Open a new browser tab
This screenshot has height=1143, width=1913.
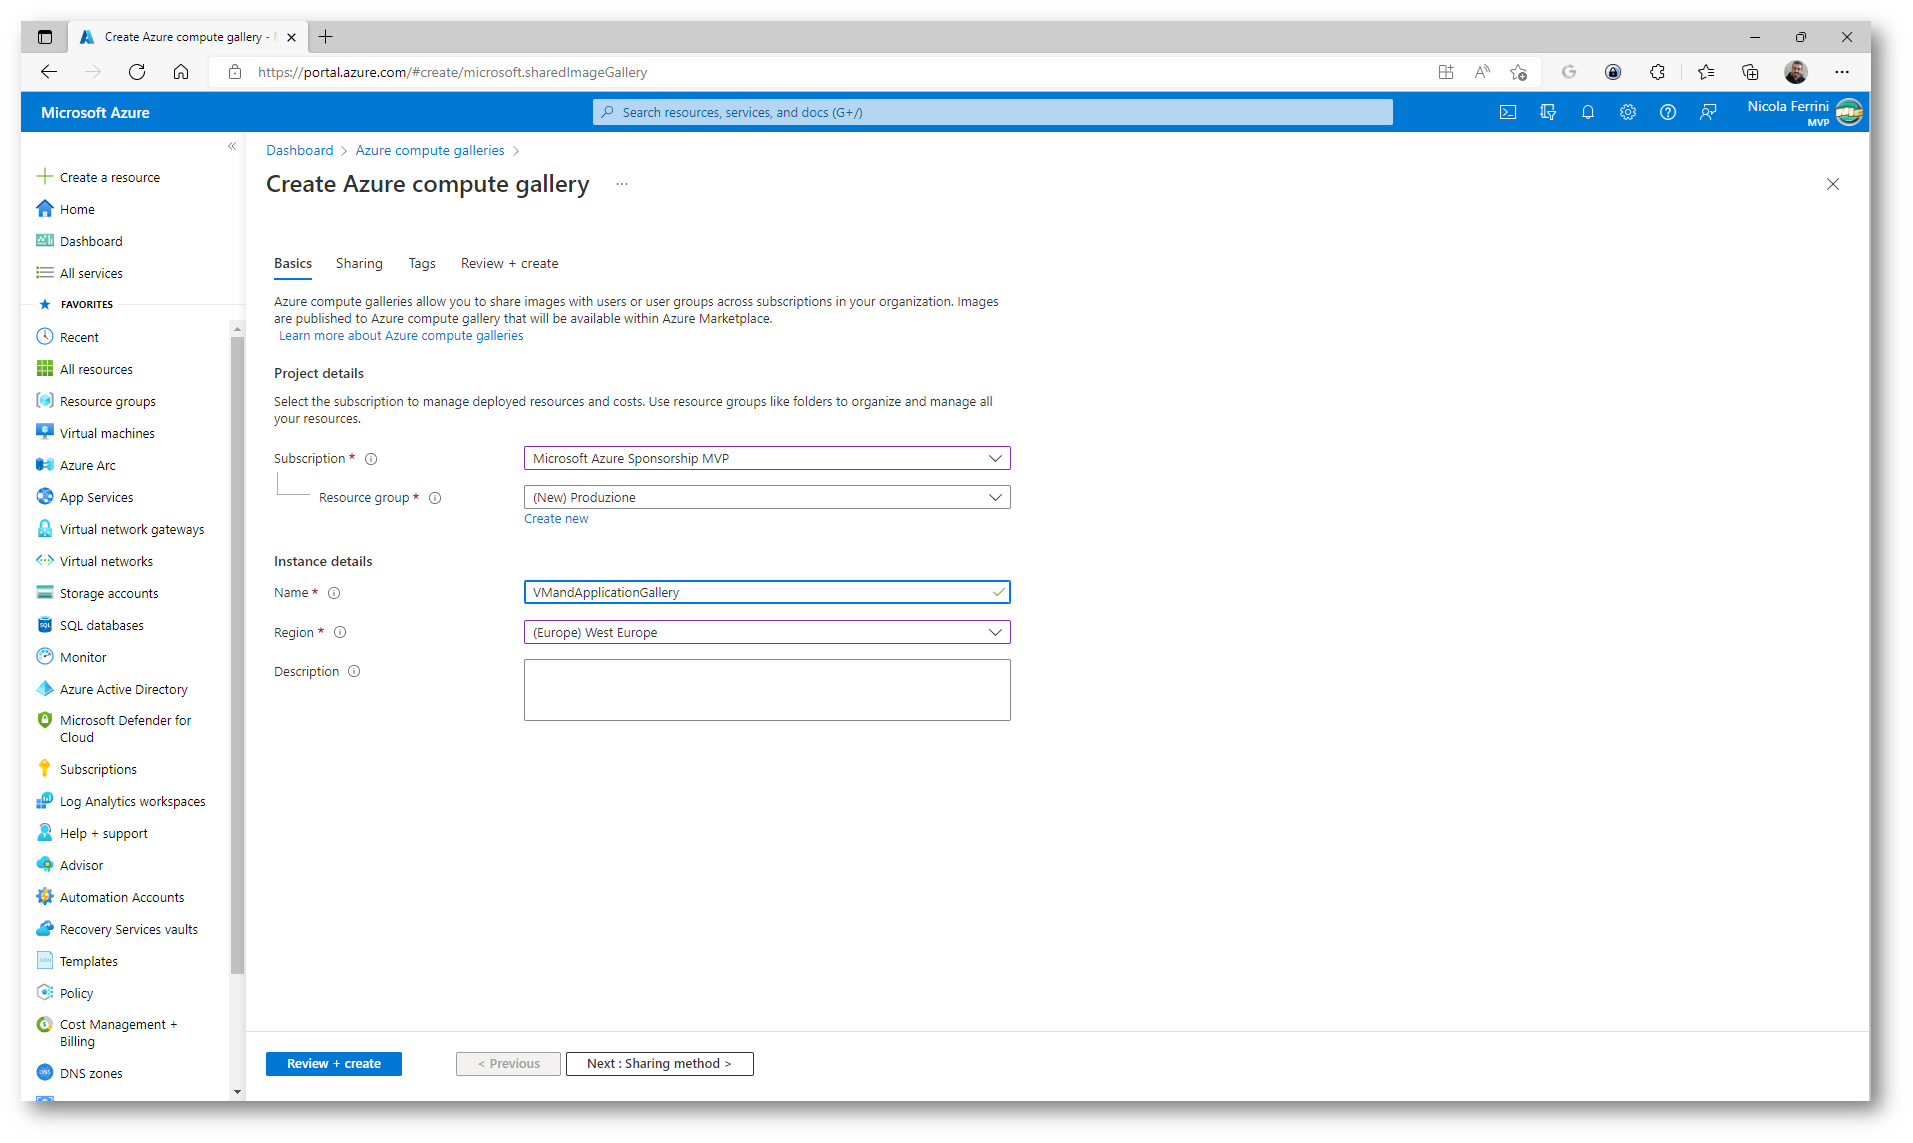pyautogui.click(x=325, y=37)
